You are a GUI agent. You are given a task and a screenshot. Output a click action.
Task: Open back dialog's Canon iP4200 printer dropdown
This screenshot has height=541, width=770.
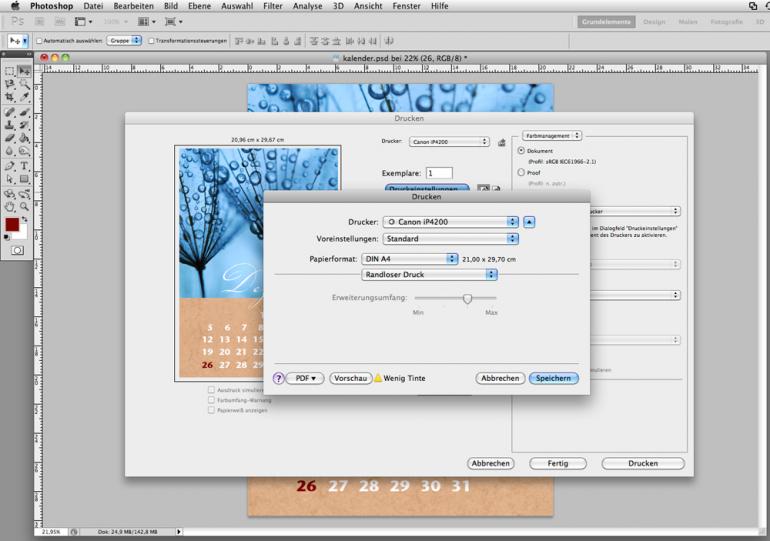click(x=449, y=142)
